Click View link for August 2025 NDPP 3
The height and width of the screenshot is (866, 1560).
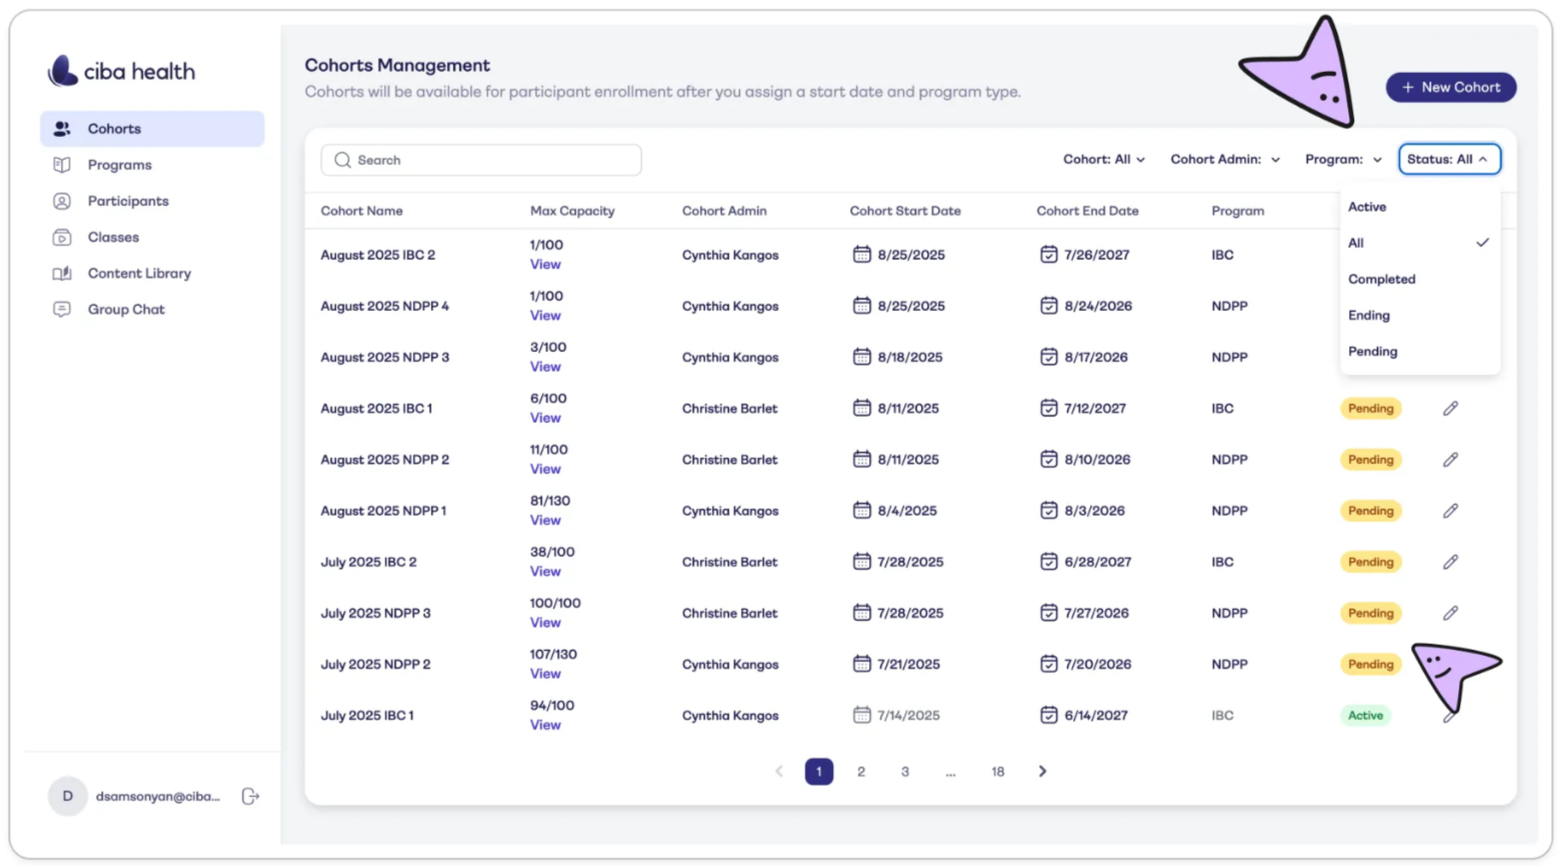pyautogui.click(x=545, y=366)
